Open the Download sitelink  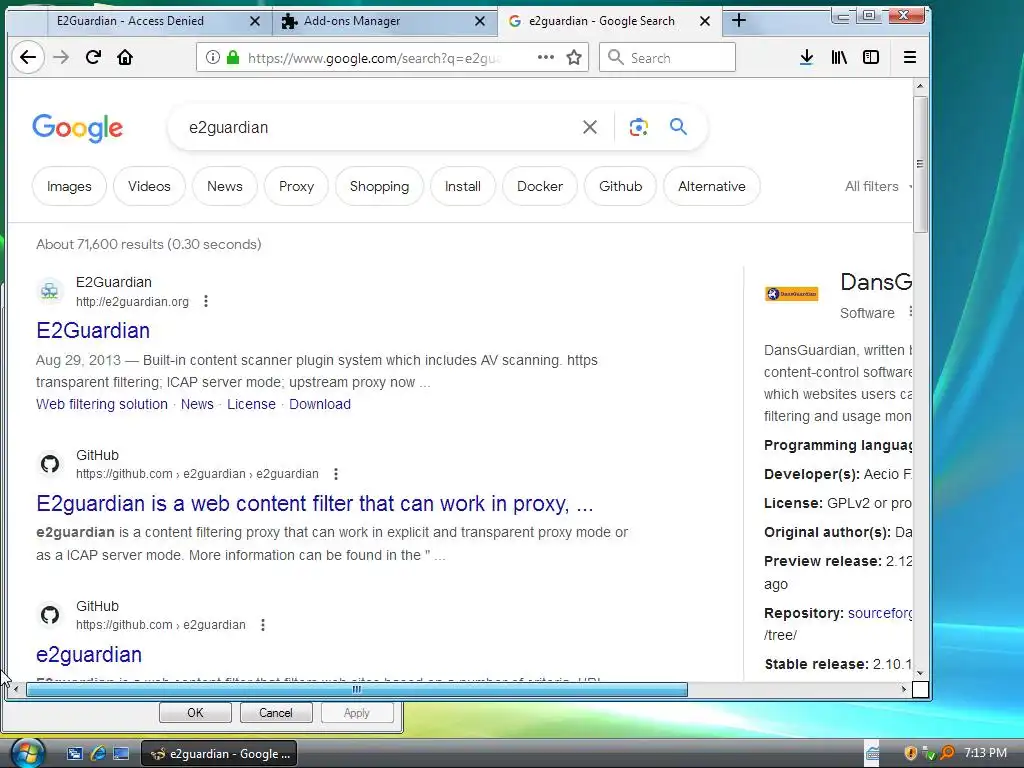click(x=320, y=404)
